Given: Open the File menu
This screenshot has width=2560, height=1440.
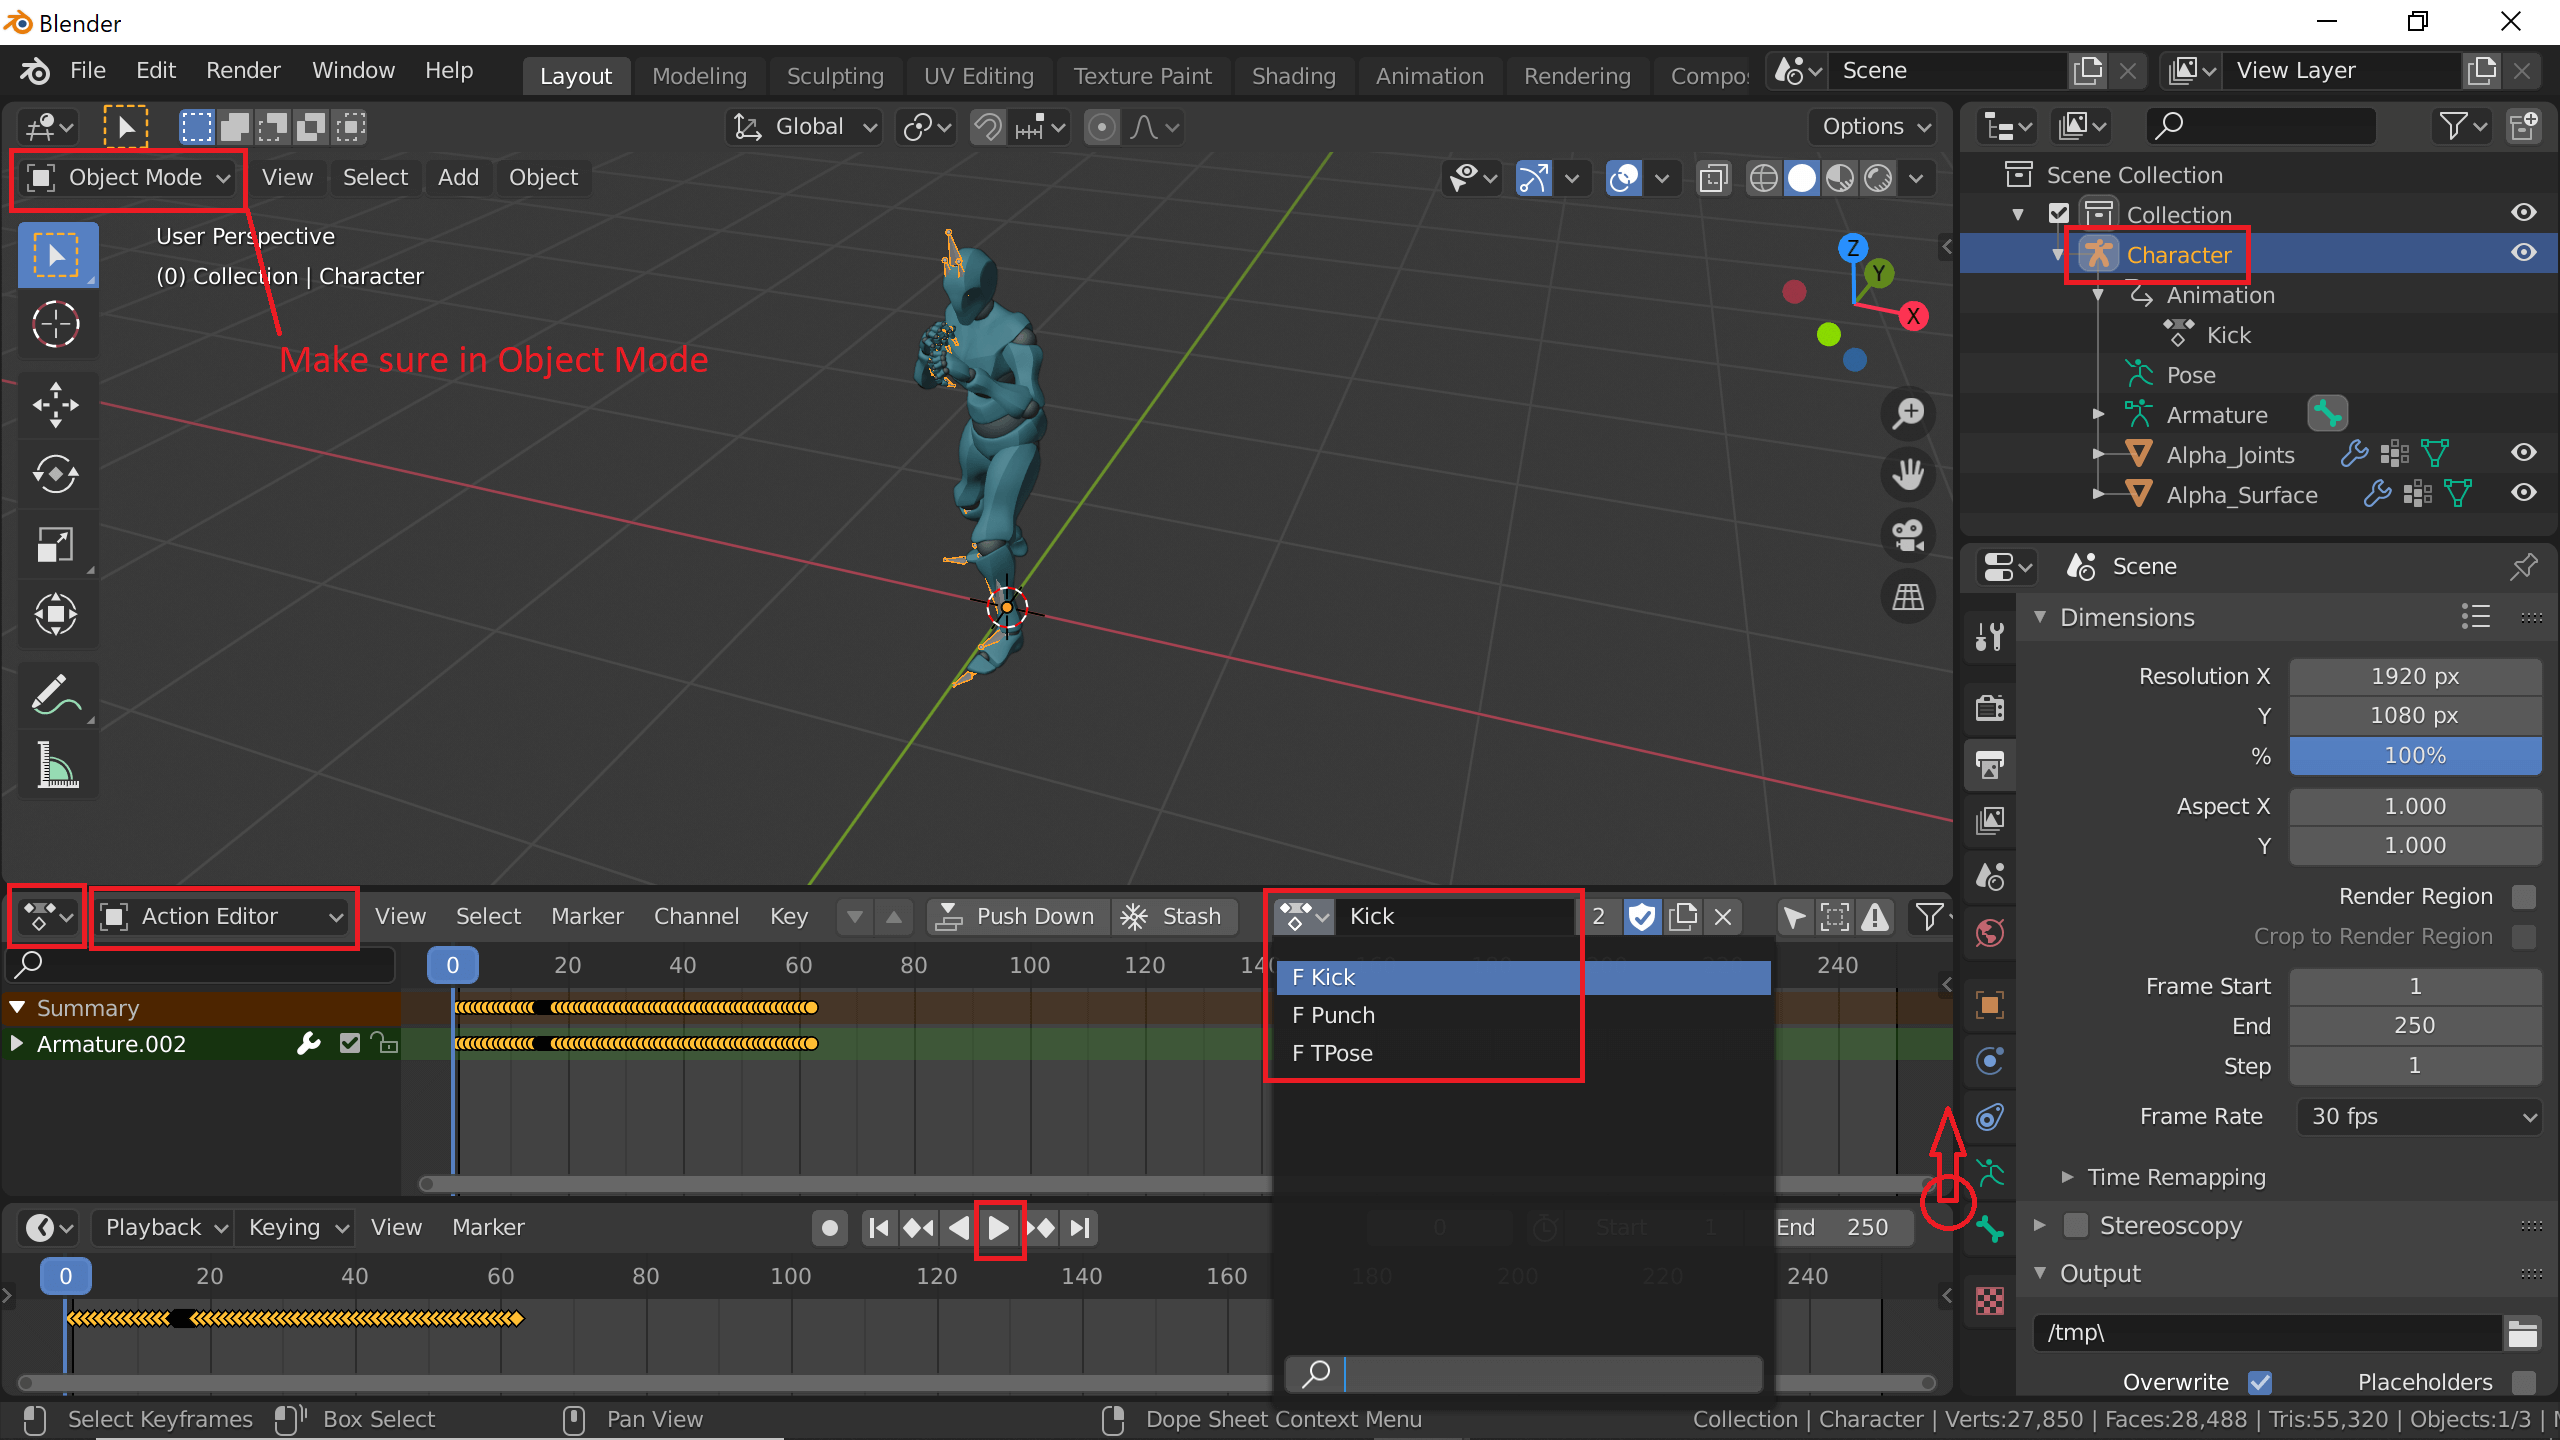Looking at the screenshot, I should (x=88, y=70).
